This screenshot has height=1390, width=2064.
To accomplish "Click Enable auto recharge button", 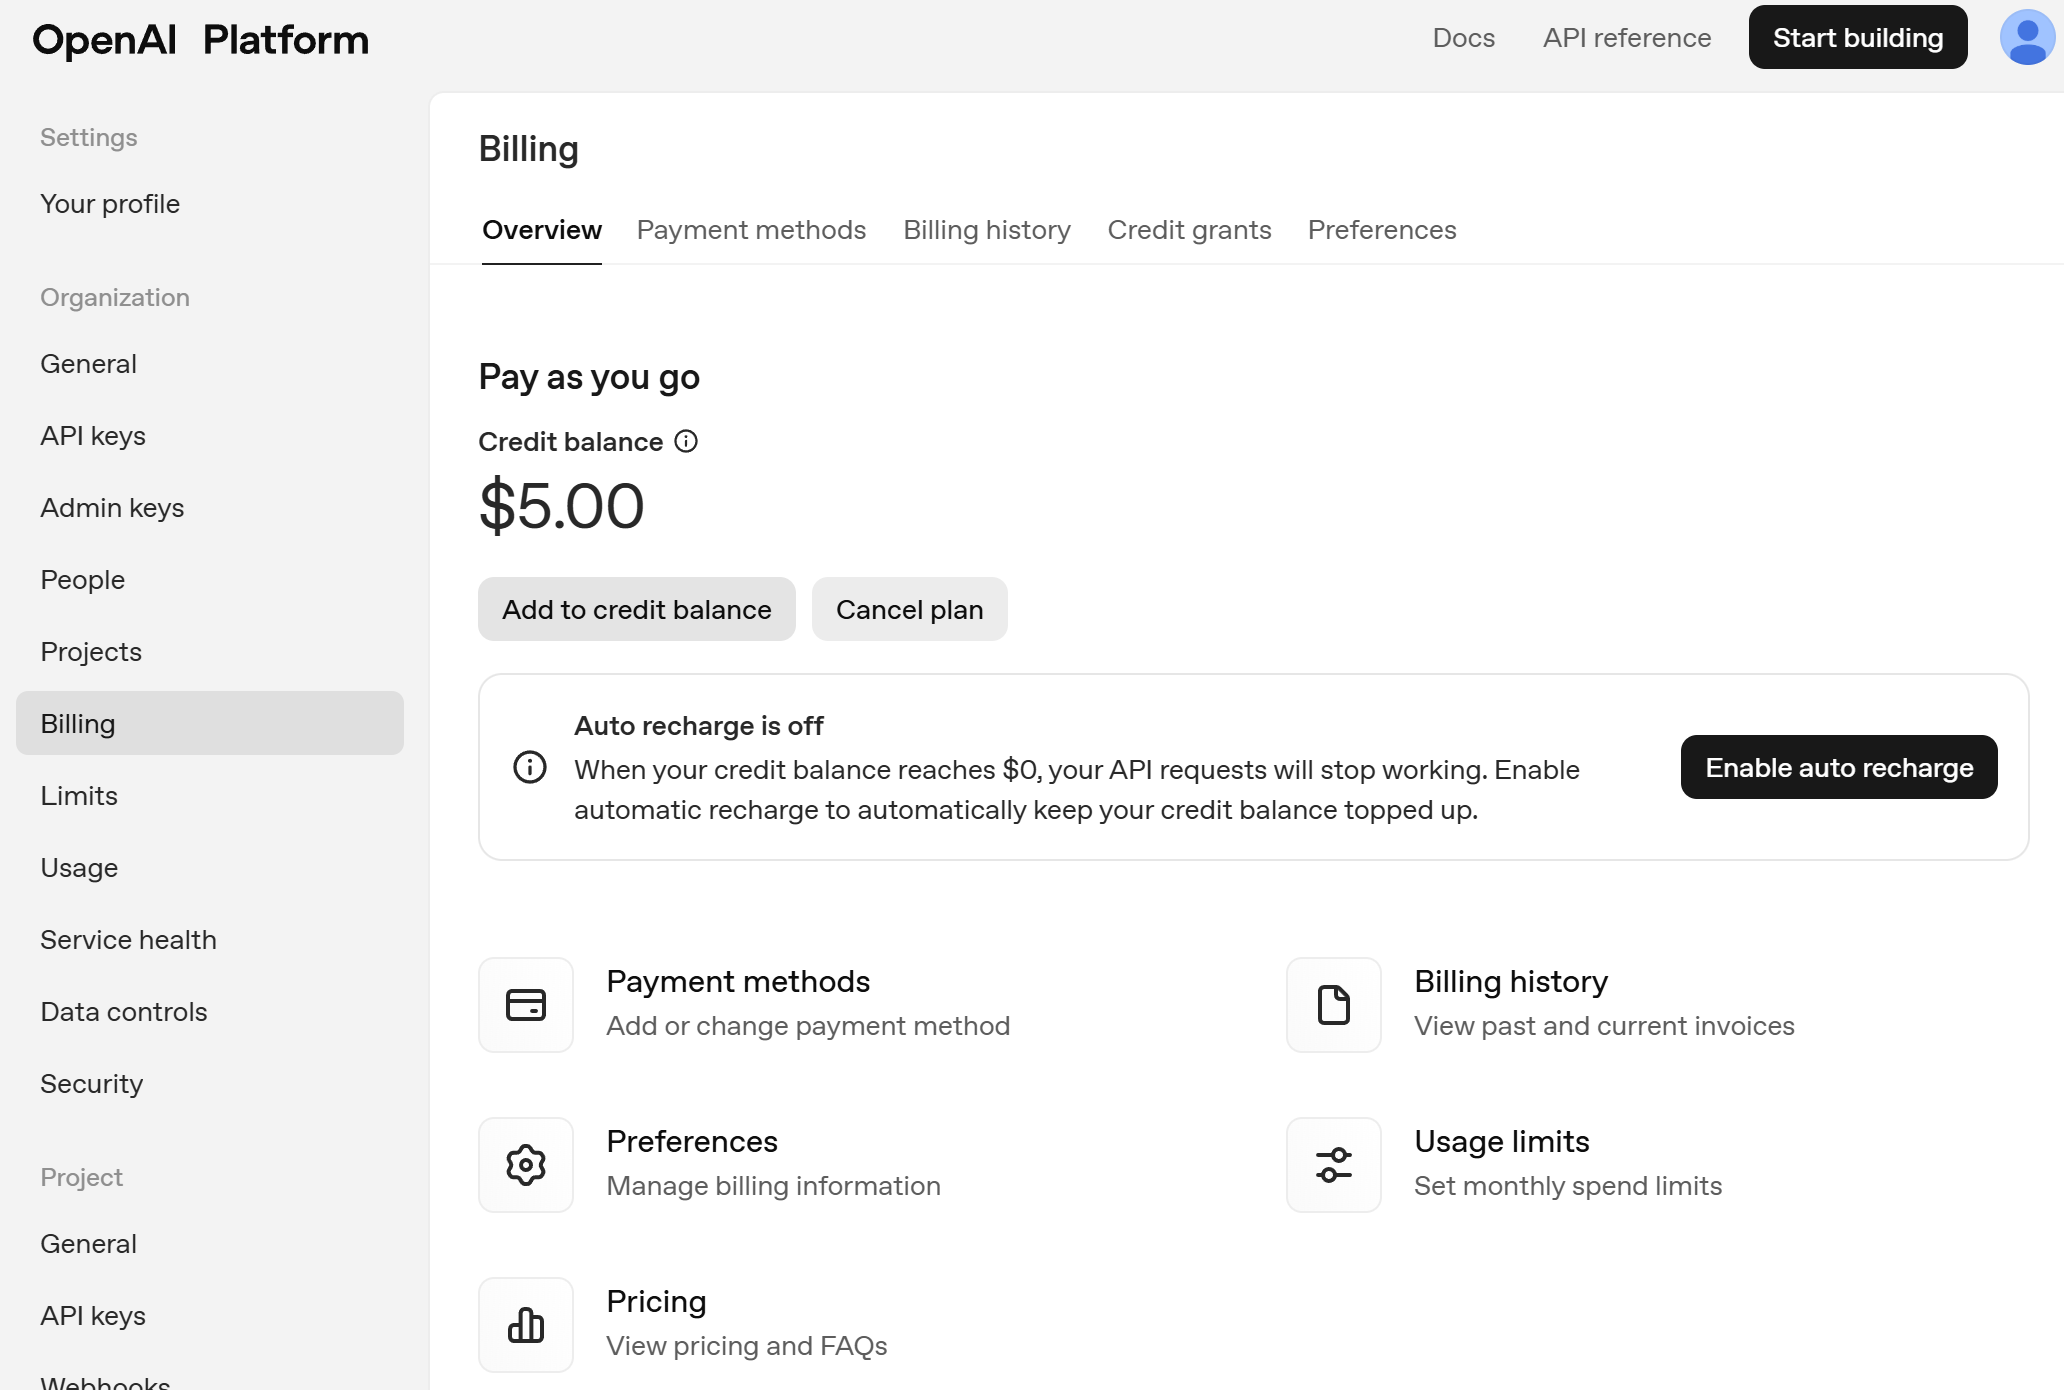I will click(x=1839, y=767).
